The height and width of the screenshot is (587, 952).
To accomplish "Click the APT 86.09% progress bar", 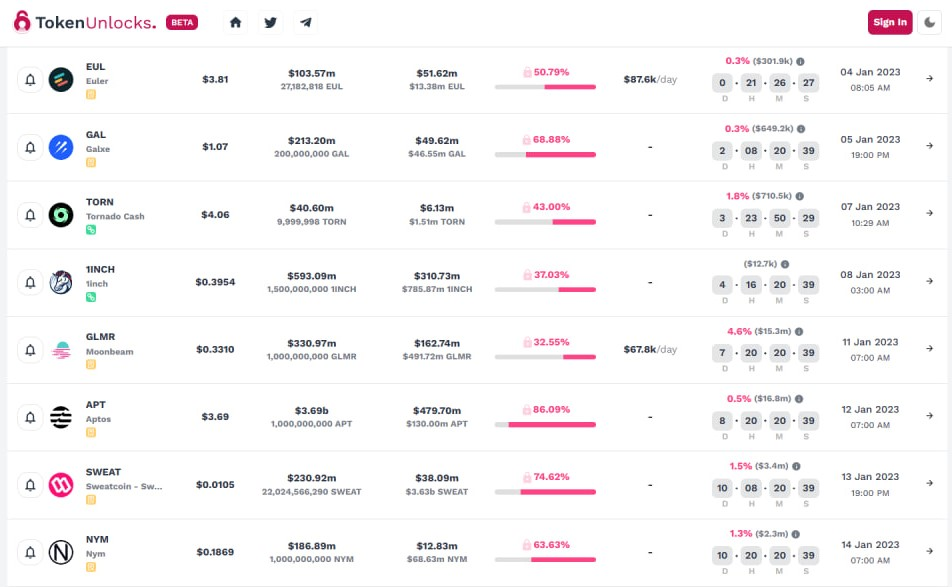I will 545,424.
